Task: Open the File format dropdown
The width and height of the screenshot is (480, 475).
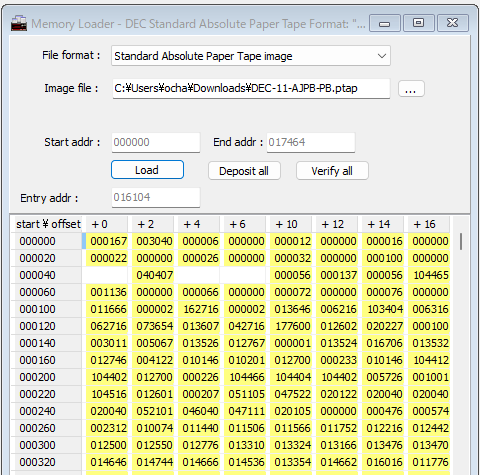Action: (x=251, y=56)
